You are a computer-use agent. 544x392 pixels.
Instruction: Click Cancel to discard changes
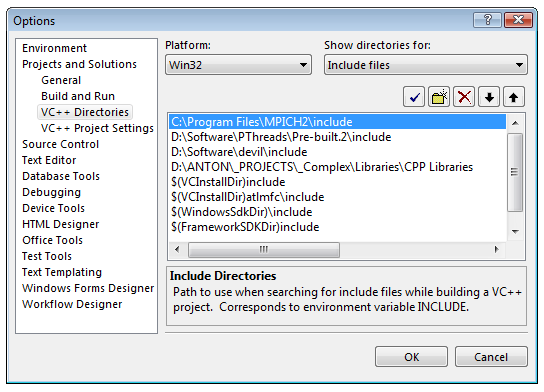[491, 357]
